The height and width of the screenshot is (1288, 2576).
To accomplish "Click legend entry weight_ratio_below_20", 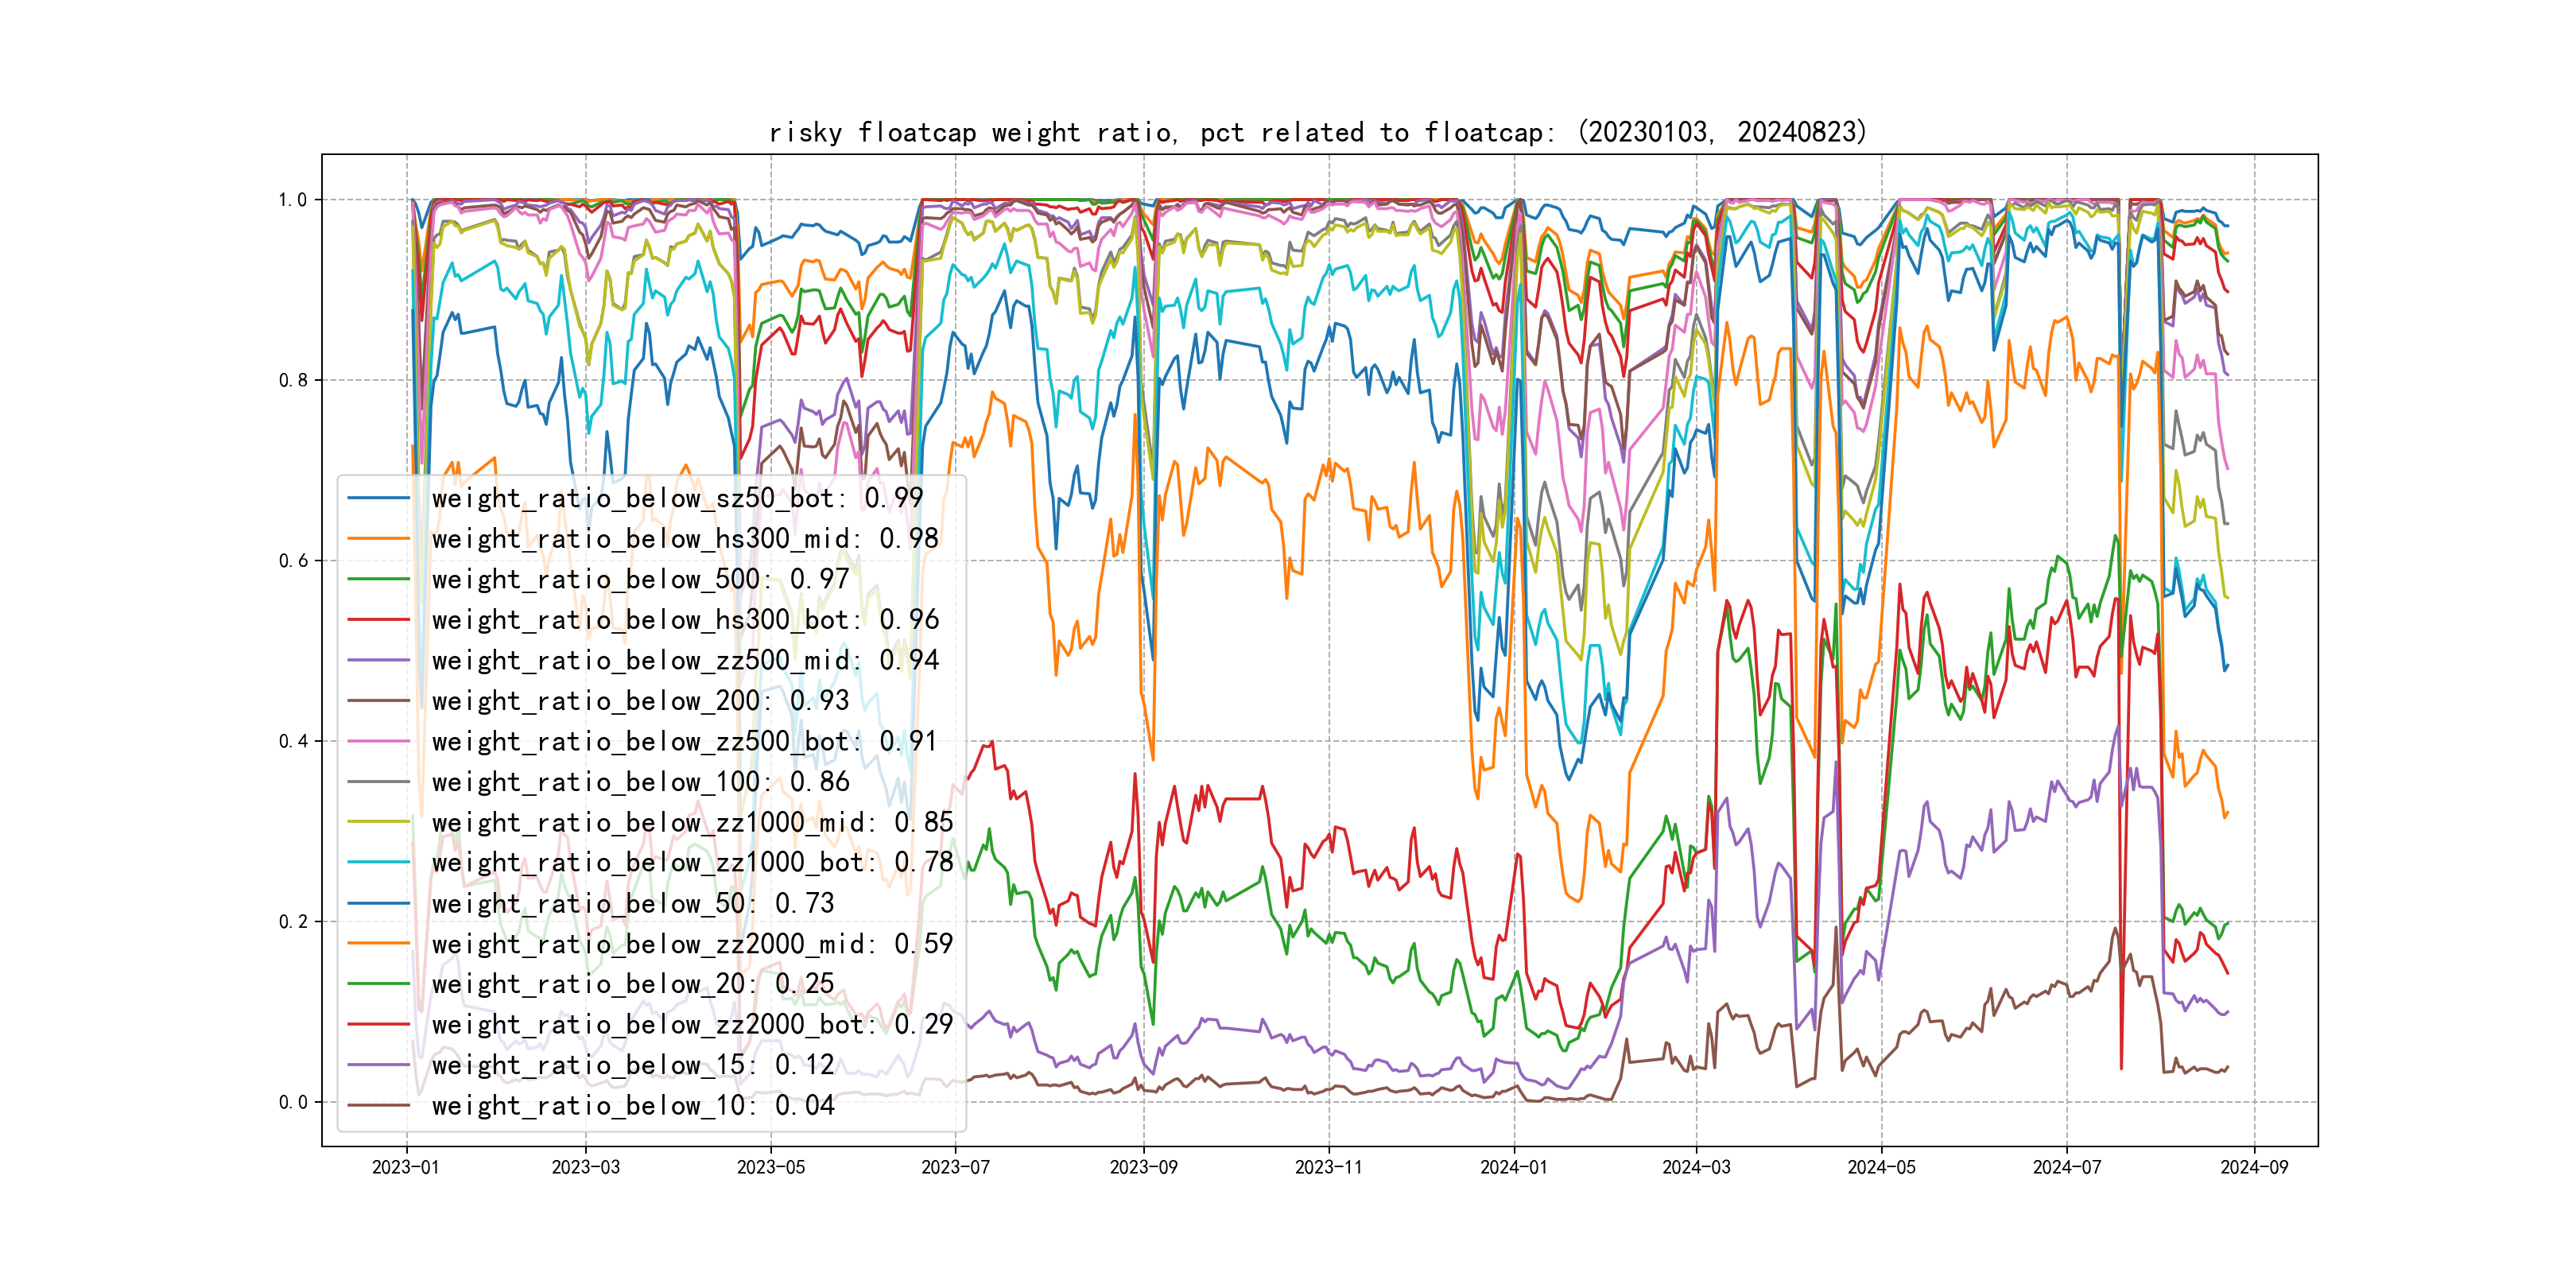I will pyautogui.click(x=632, y=984).
